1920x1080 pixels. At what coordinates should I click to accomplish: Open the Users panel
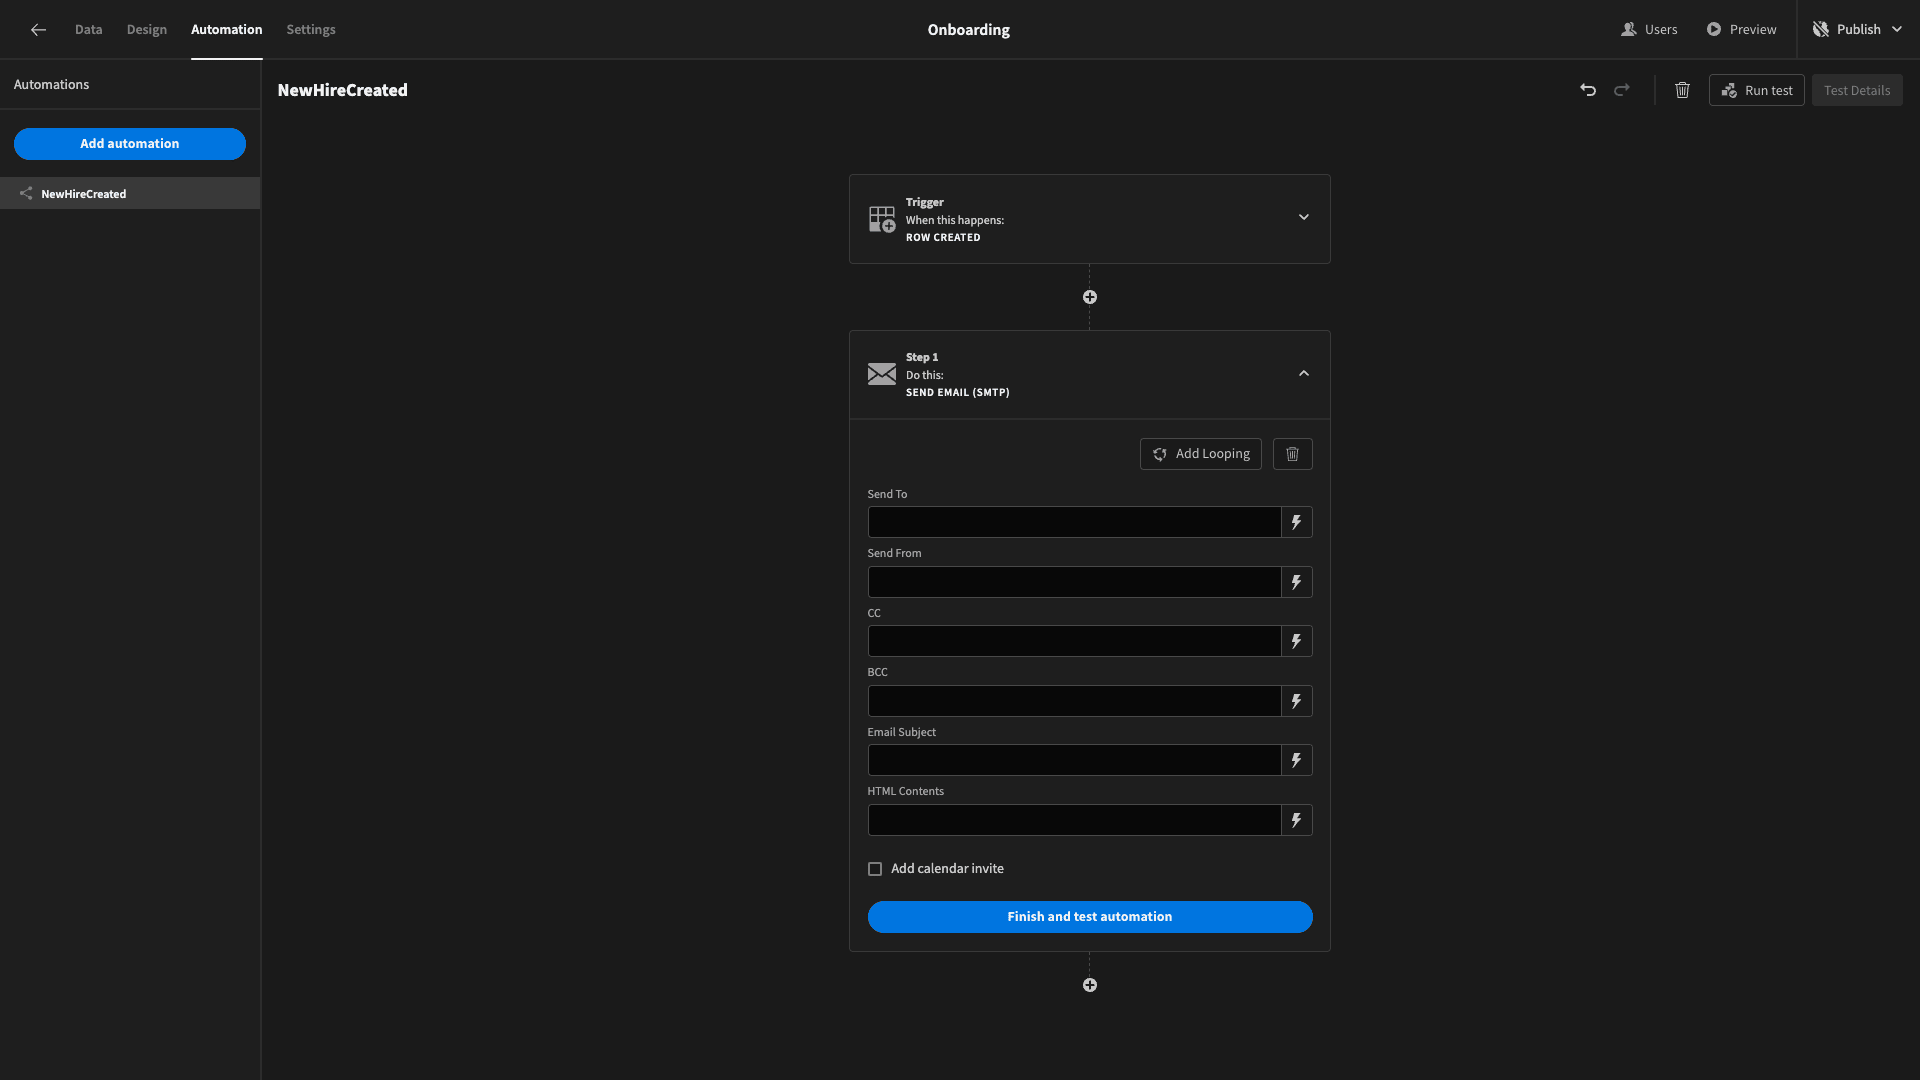1649,30
